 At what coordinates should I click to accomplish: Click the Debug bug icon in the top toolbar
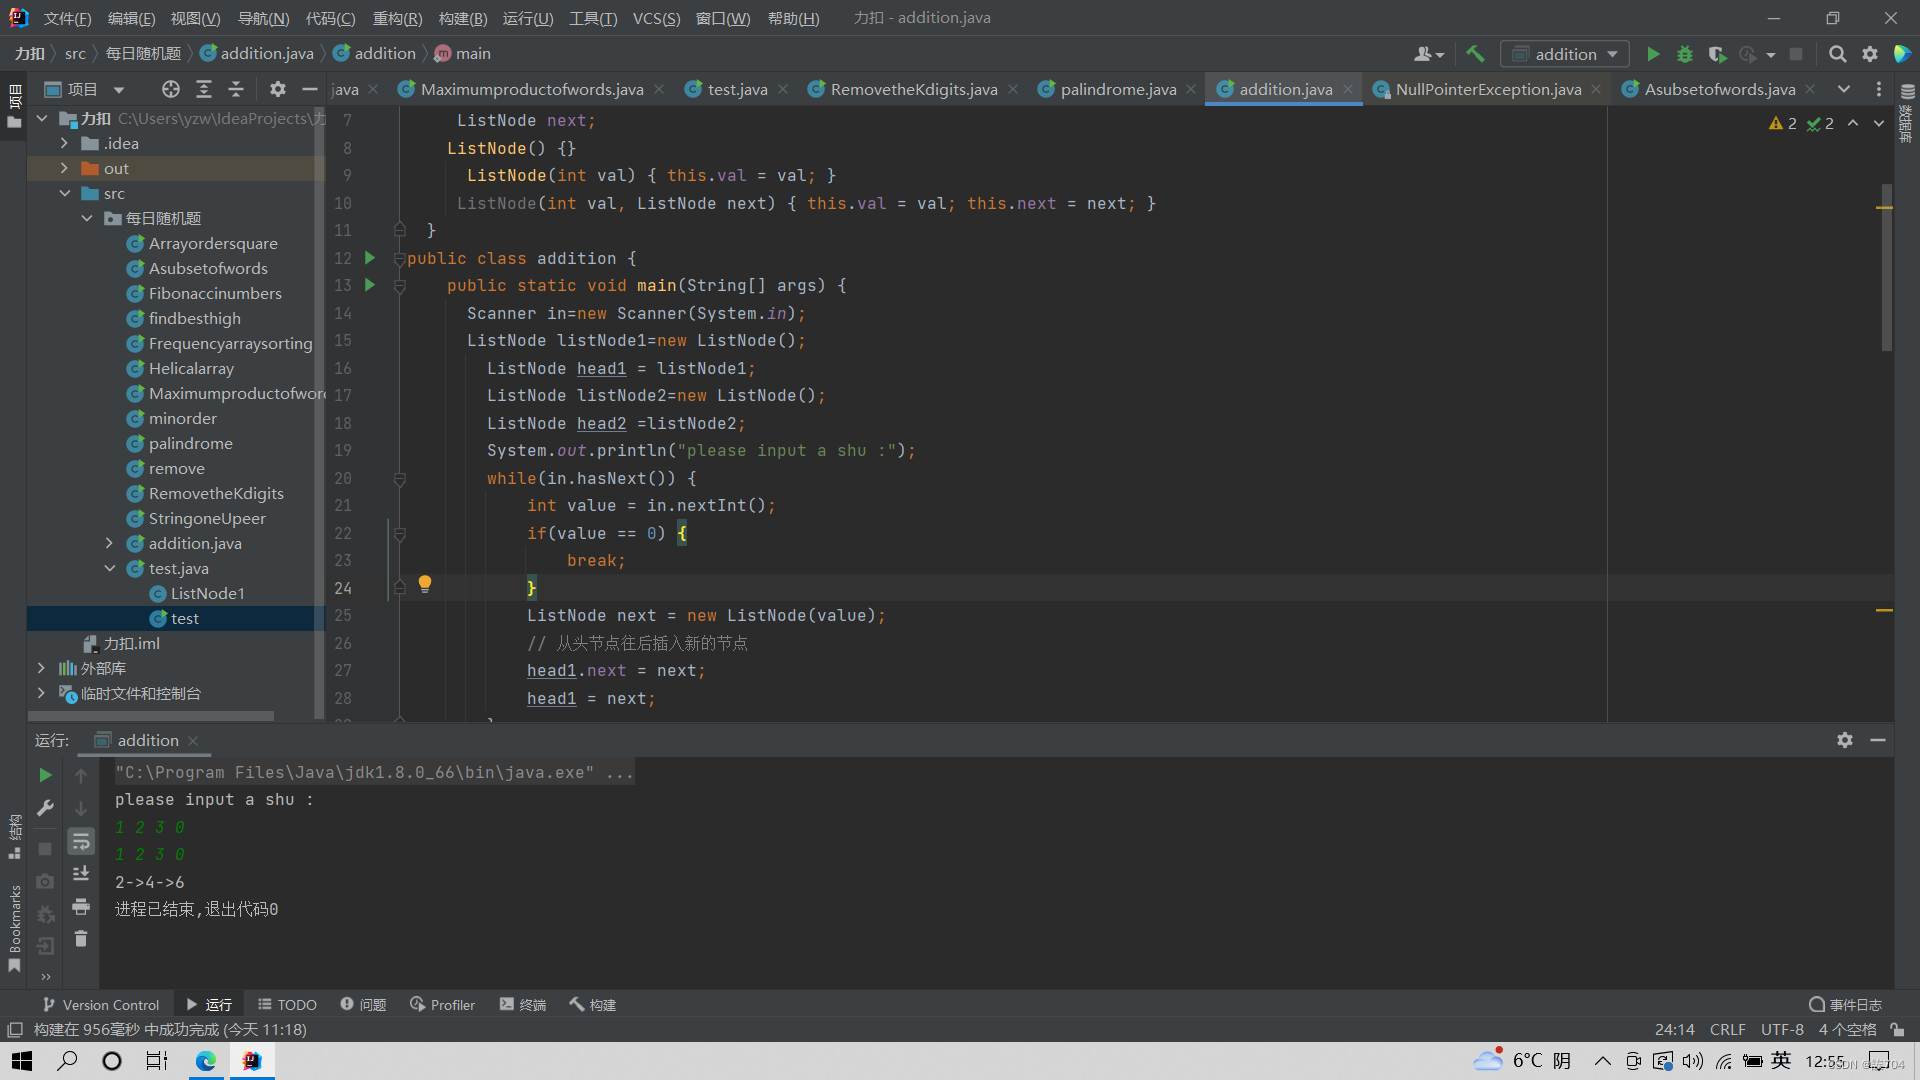tap(1685, 54)
